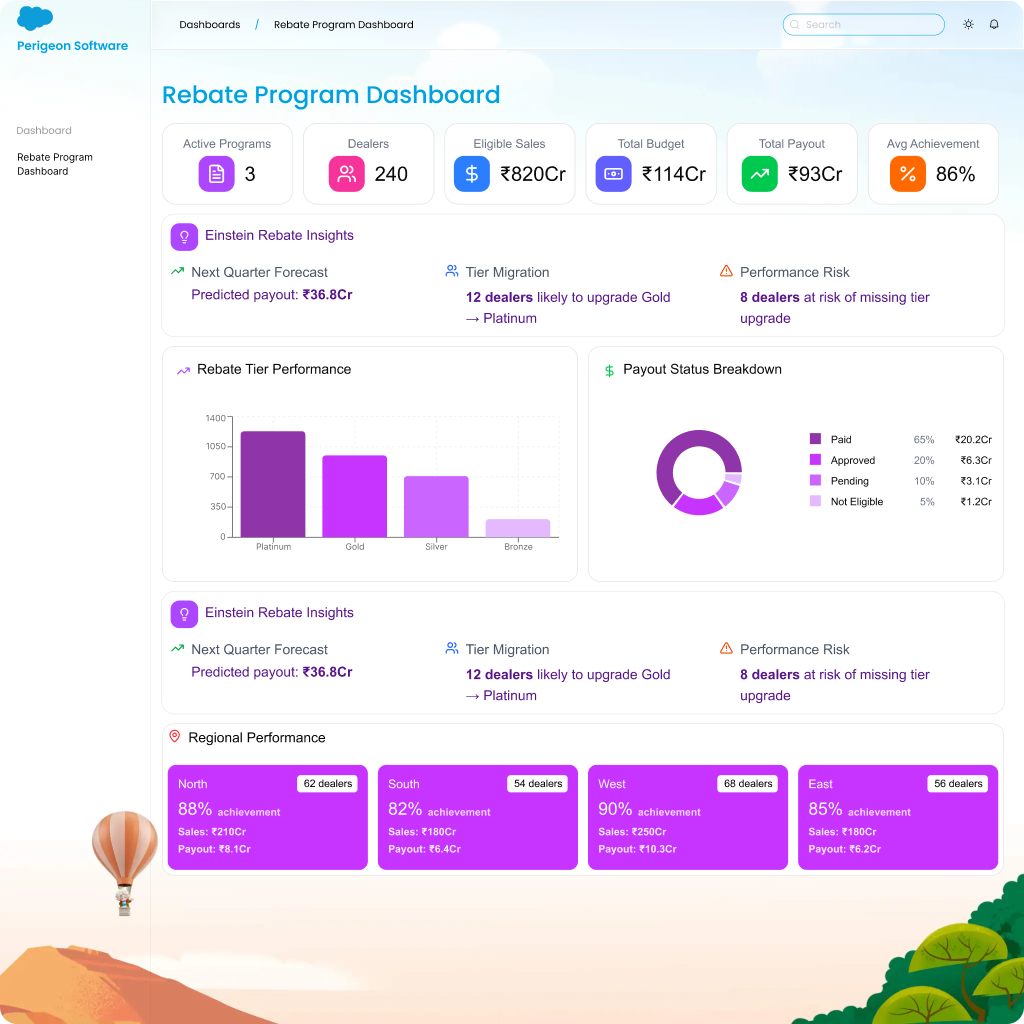Select the Platinum bar in Tier Performance chart
Image resolution: width=1024 pixels, height=1024 pixels.
tap(273, 485)
